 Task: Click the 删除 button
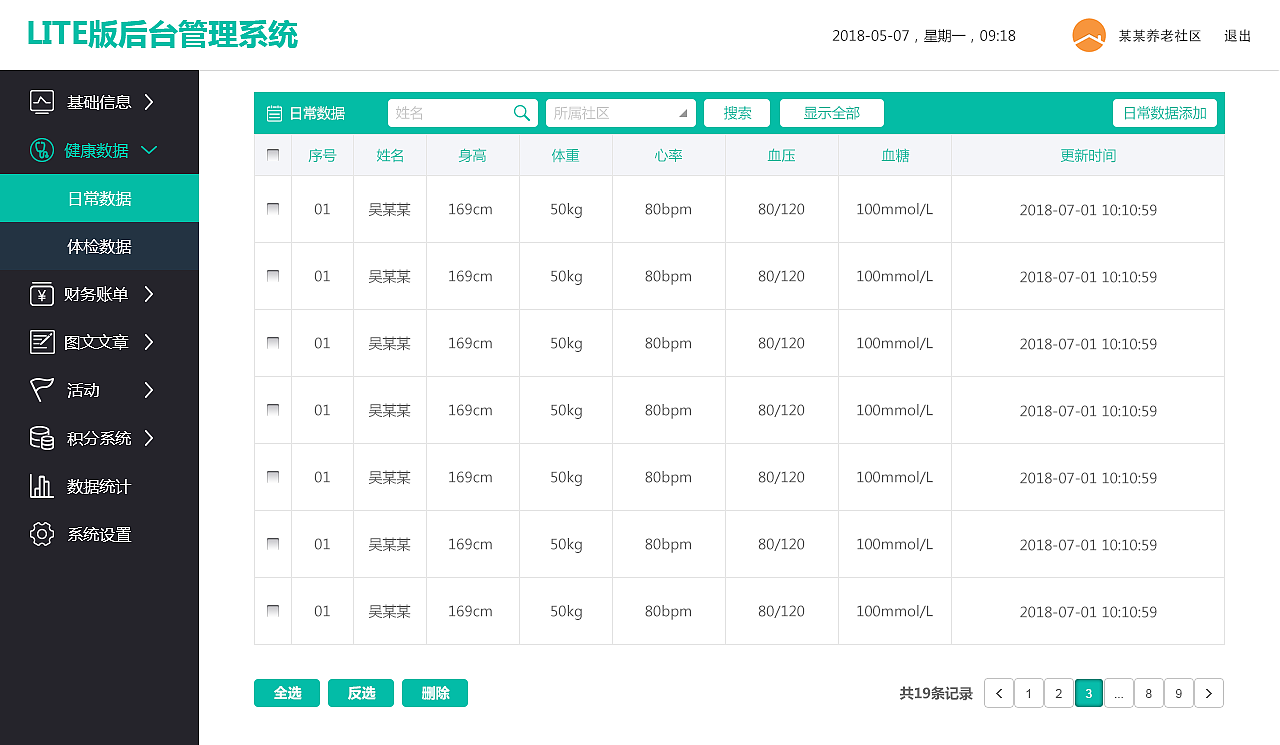[435, 693]
